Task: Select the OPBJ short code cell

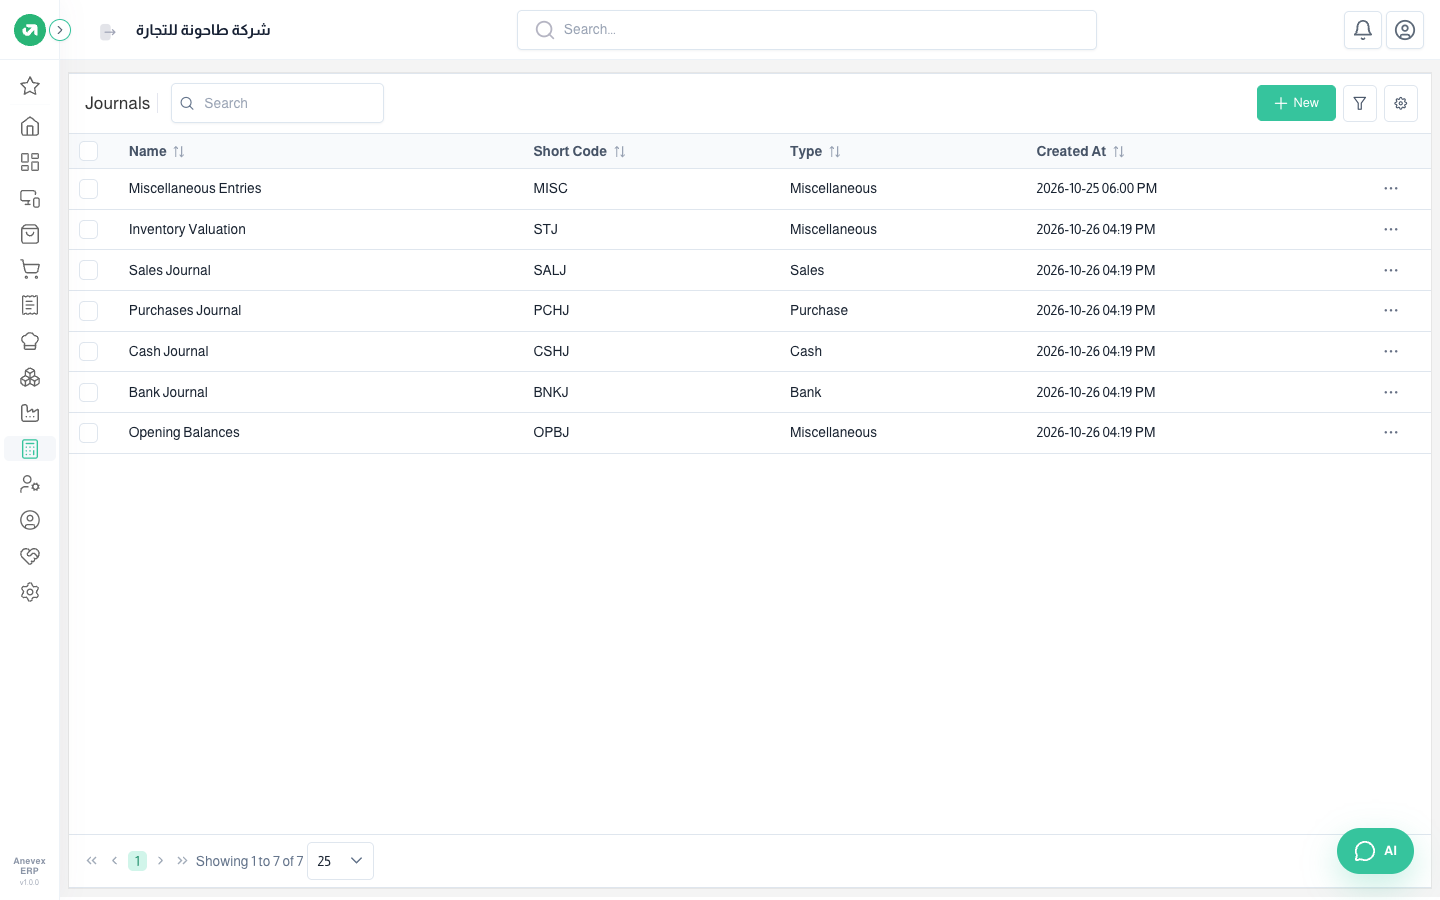Action: [551, 432]
